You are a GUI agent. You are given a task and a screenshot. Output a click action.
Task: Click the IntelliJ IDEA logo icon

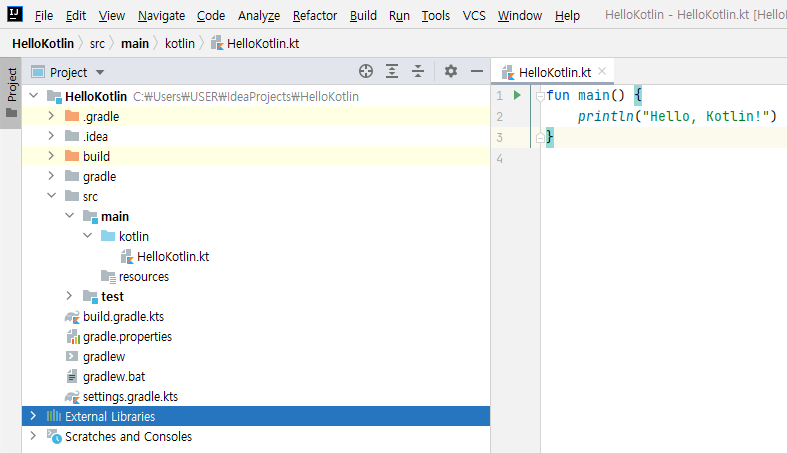coord(15,14)
